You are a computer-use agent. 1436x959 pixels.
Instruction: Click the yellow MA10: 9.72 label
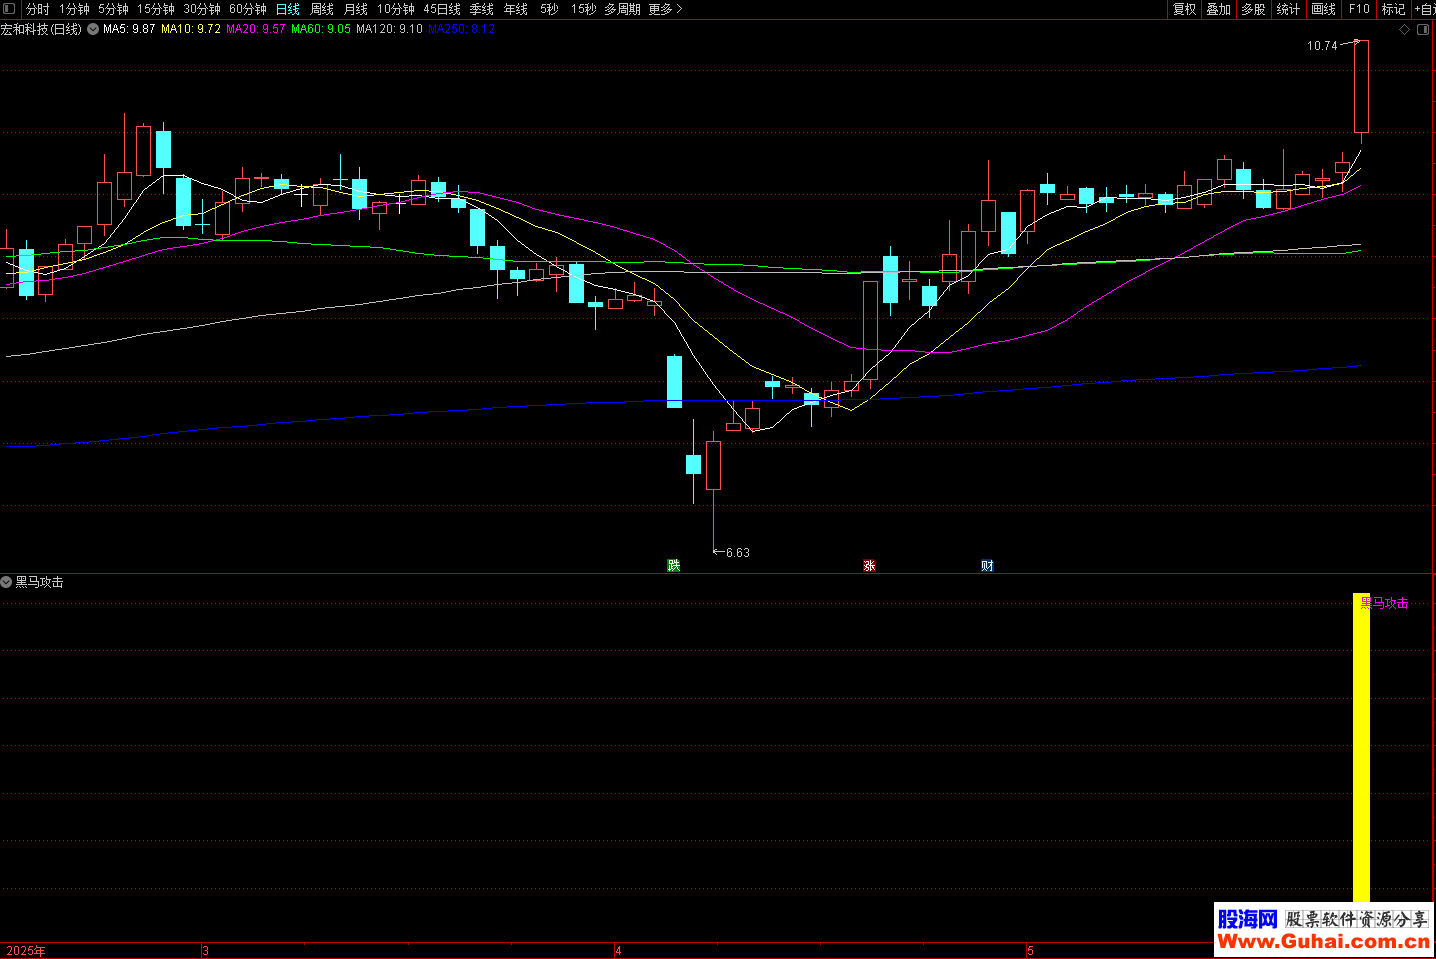click(x=191, y=30)
